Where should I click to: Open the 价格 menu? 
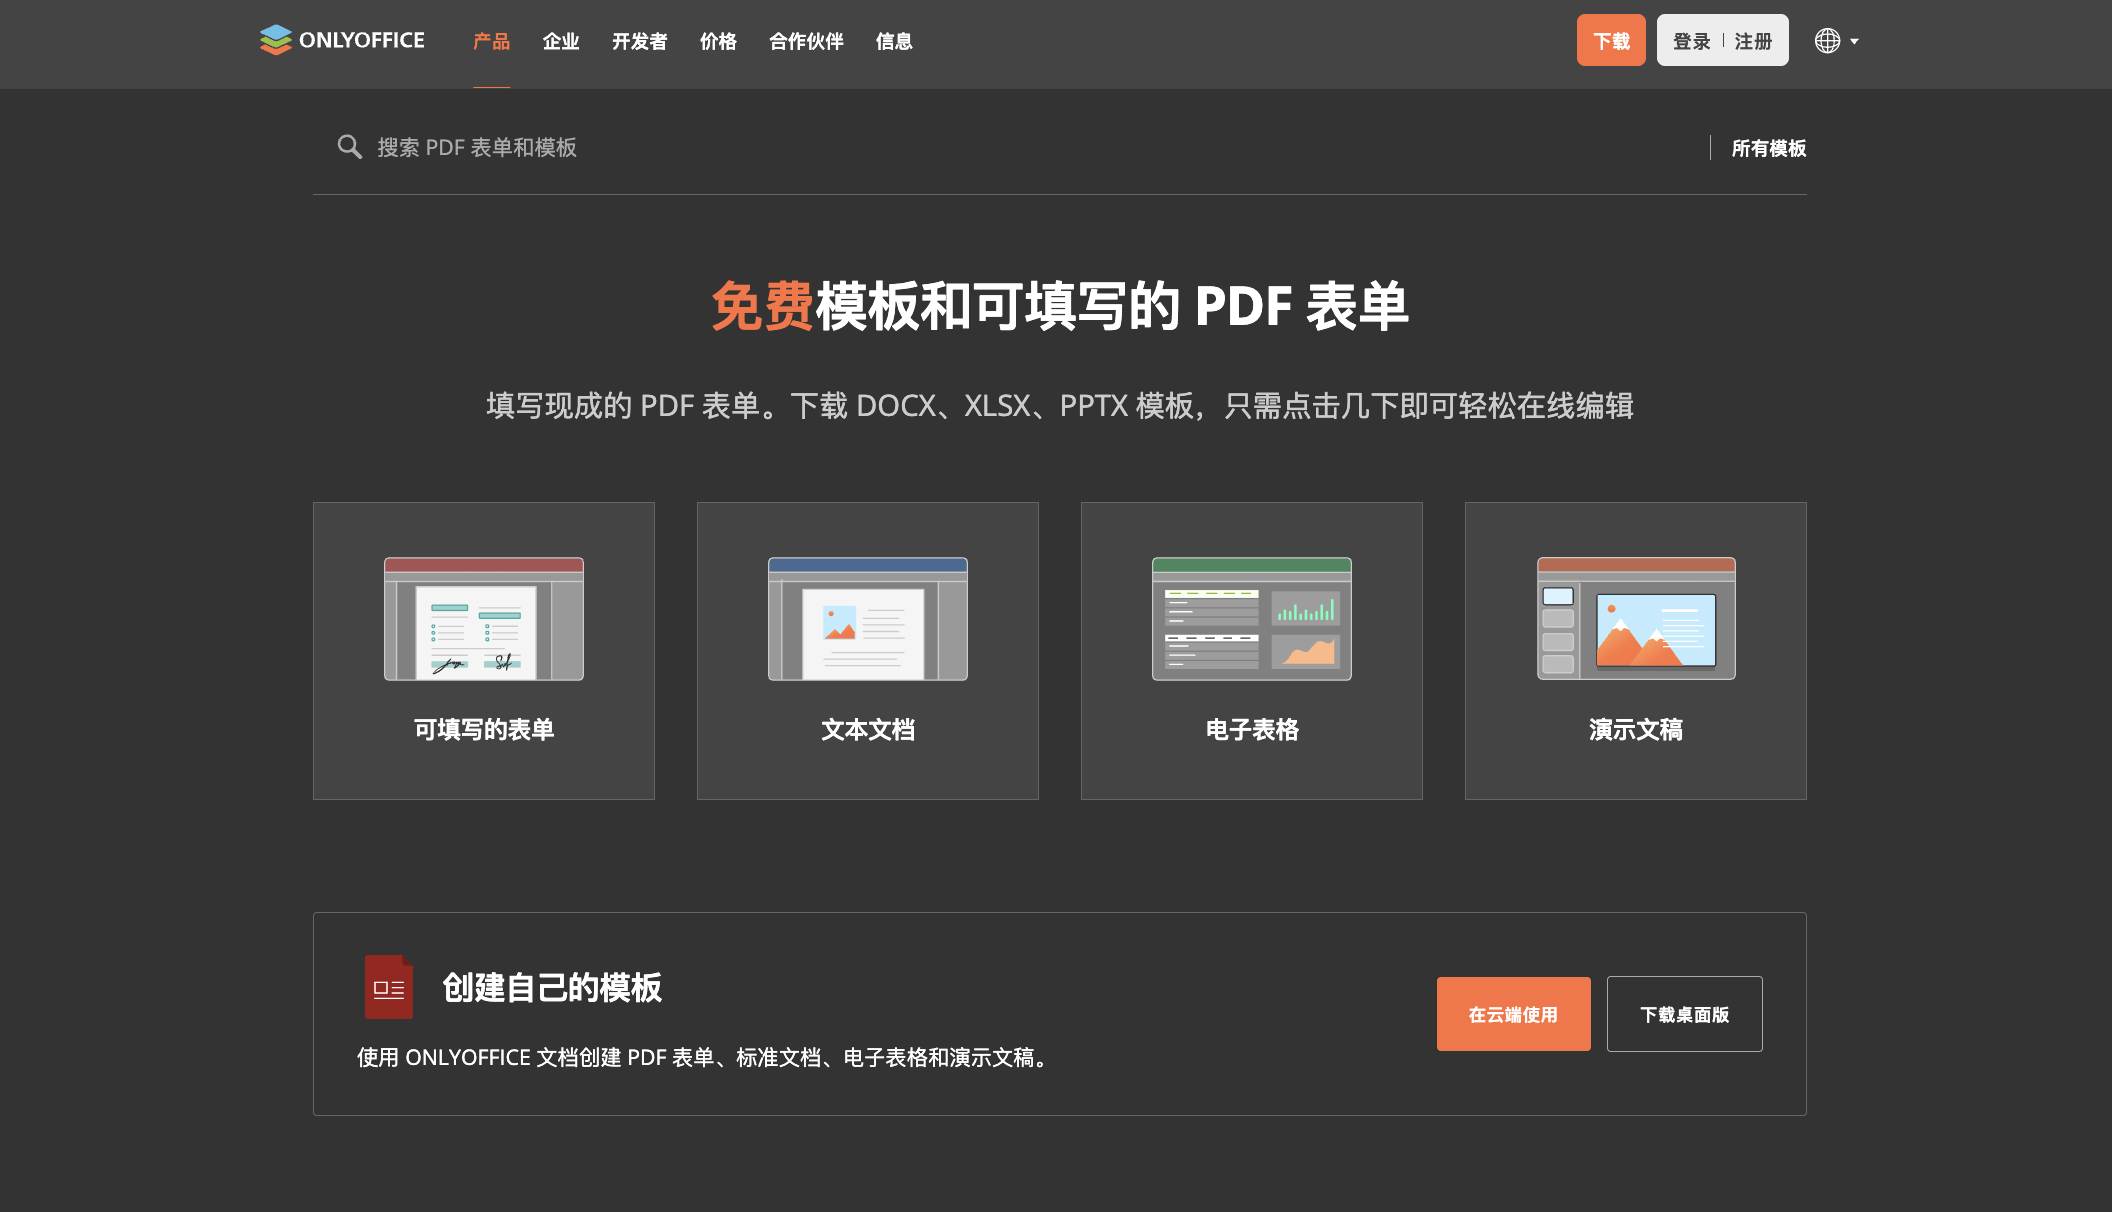pos(718,42)
